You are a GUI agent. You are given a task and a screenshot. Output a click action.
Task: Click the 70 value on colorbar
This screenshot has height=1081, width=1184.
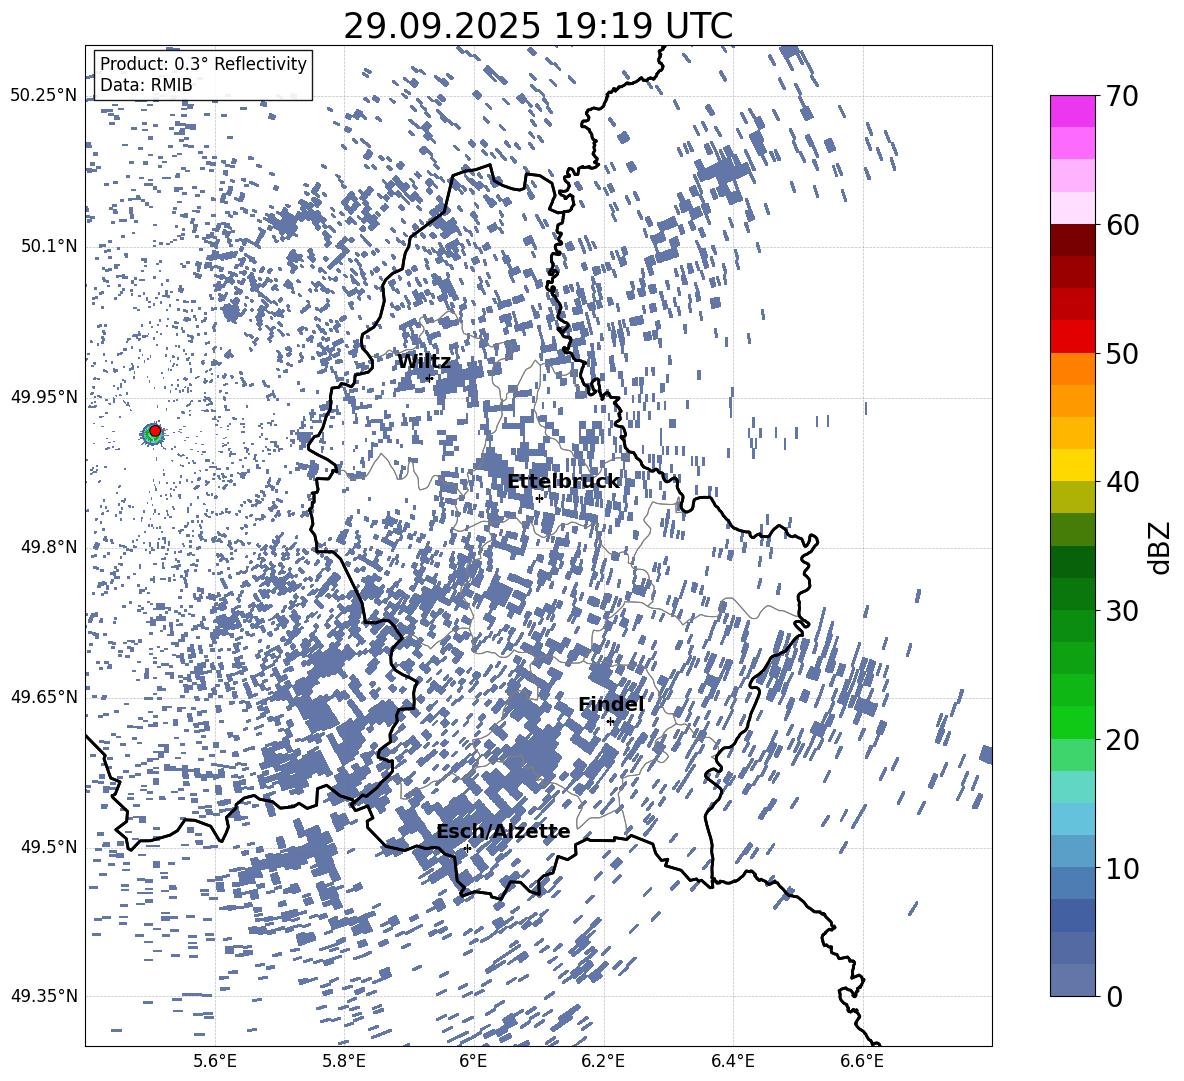[1121, 96]
